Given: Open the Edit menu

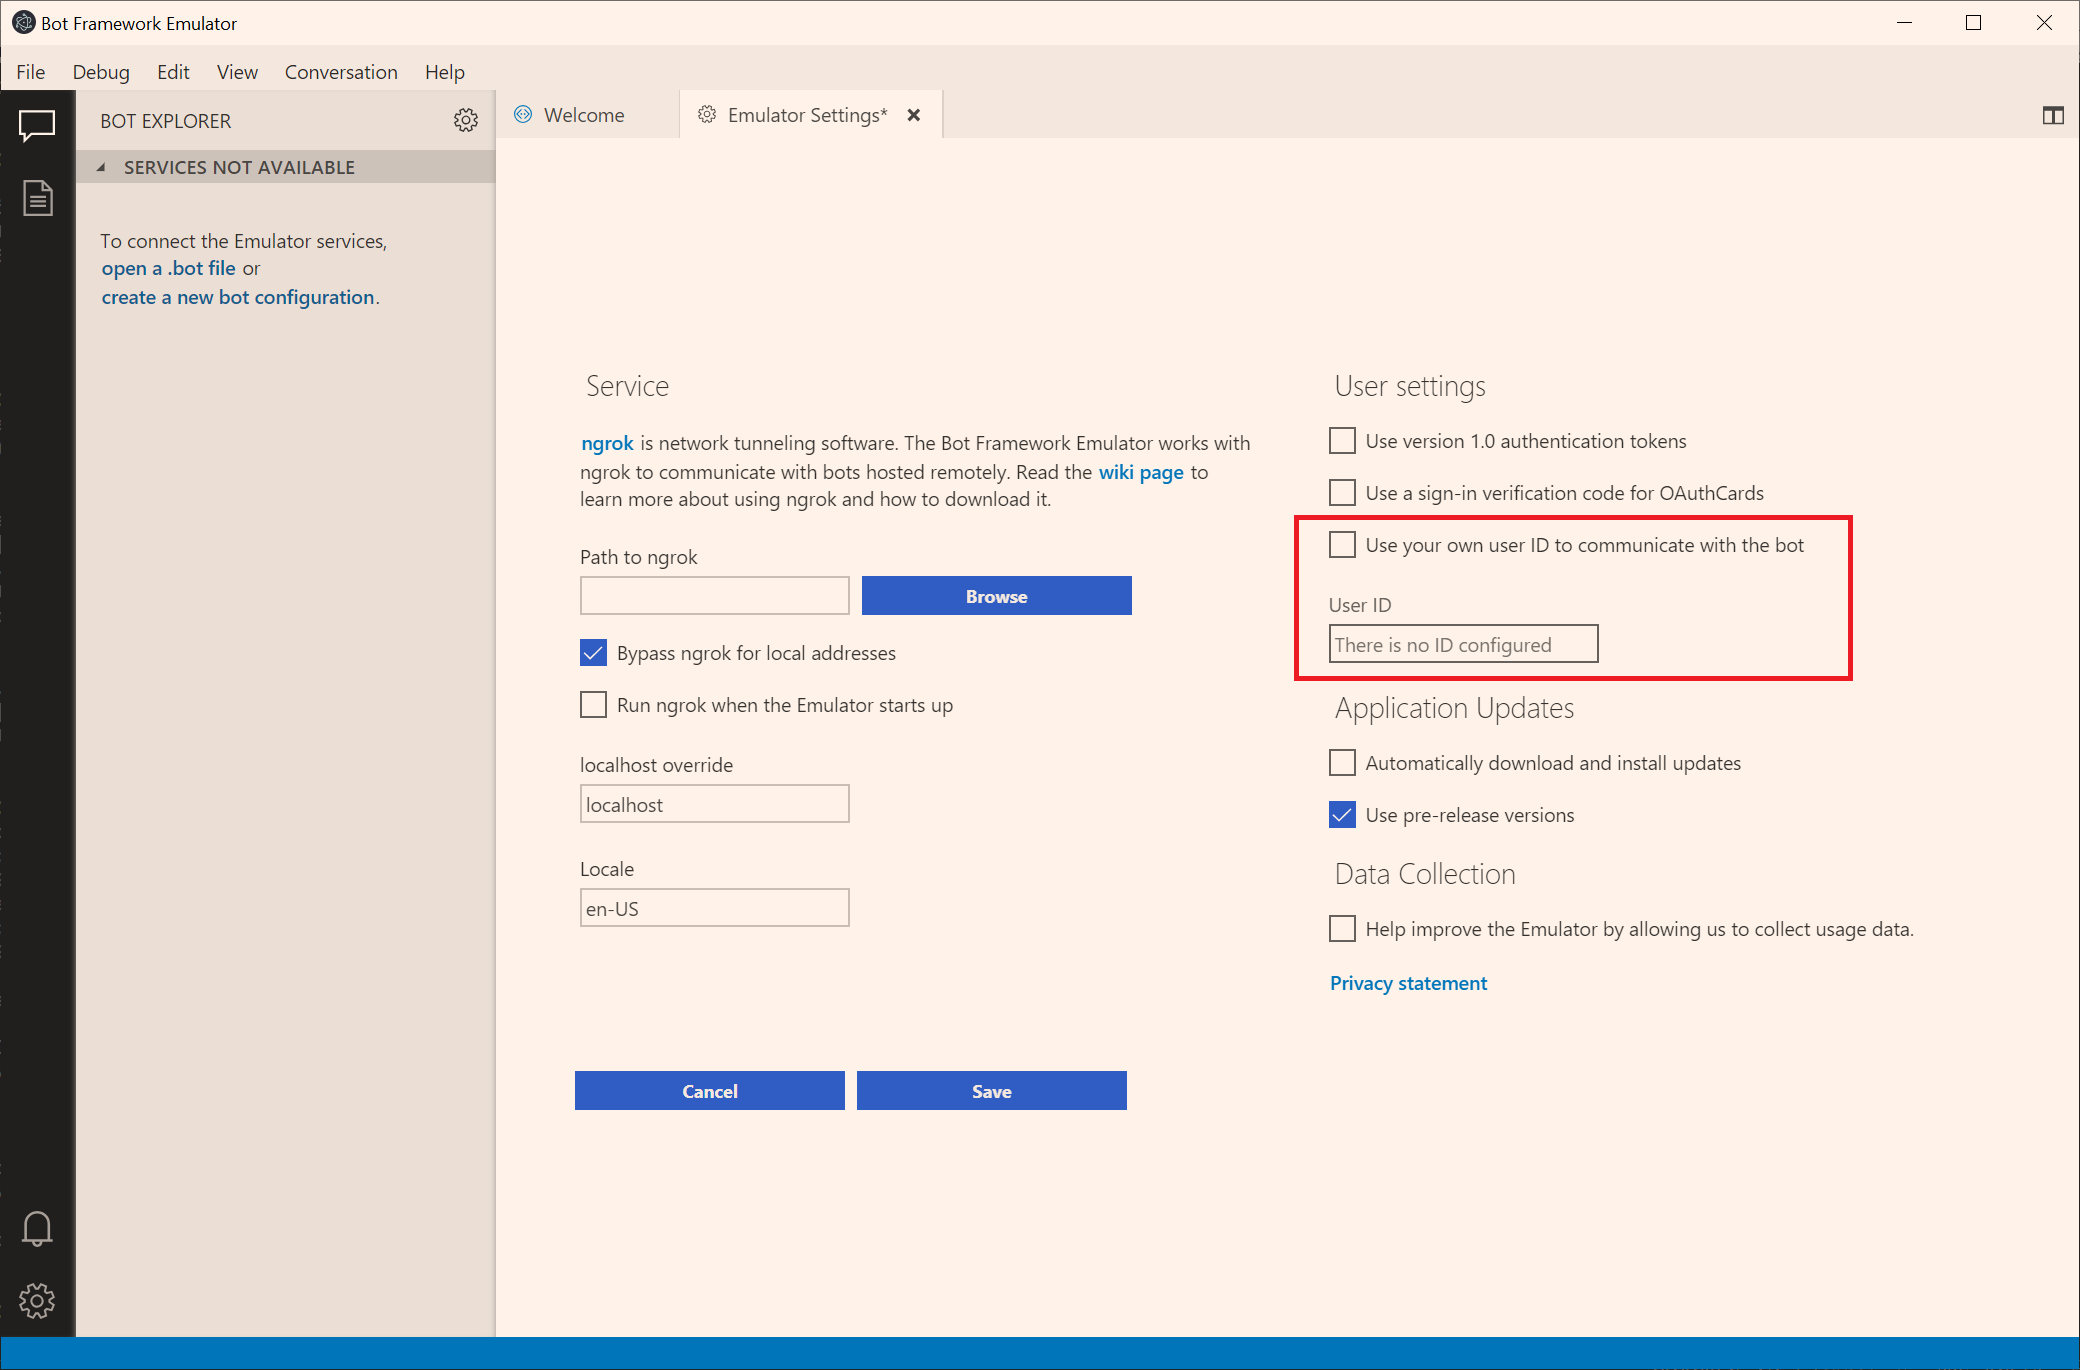Looking at the screenshot, I should 173,72.
